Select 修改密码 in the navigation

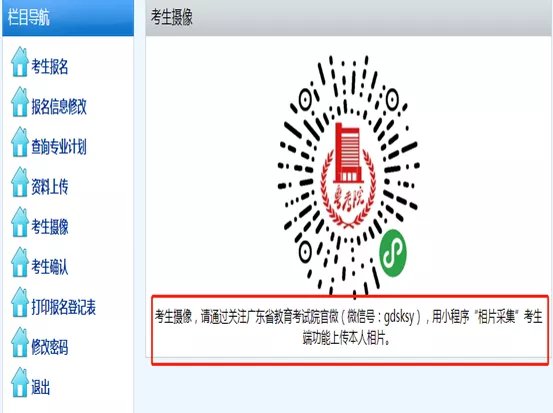coord(50,347)
